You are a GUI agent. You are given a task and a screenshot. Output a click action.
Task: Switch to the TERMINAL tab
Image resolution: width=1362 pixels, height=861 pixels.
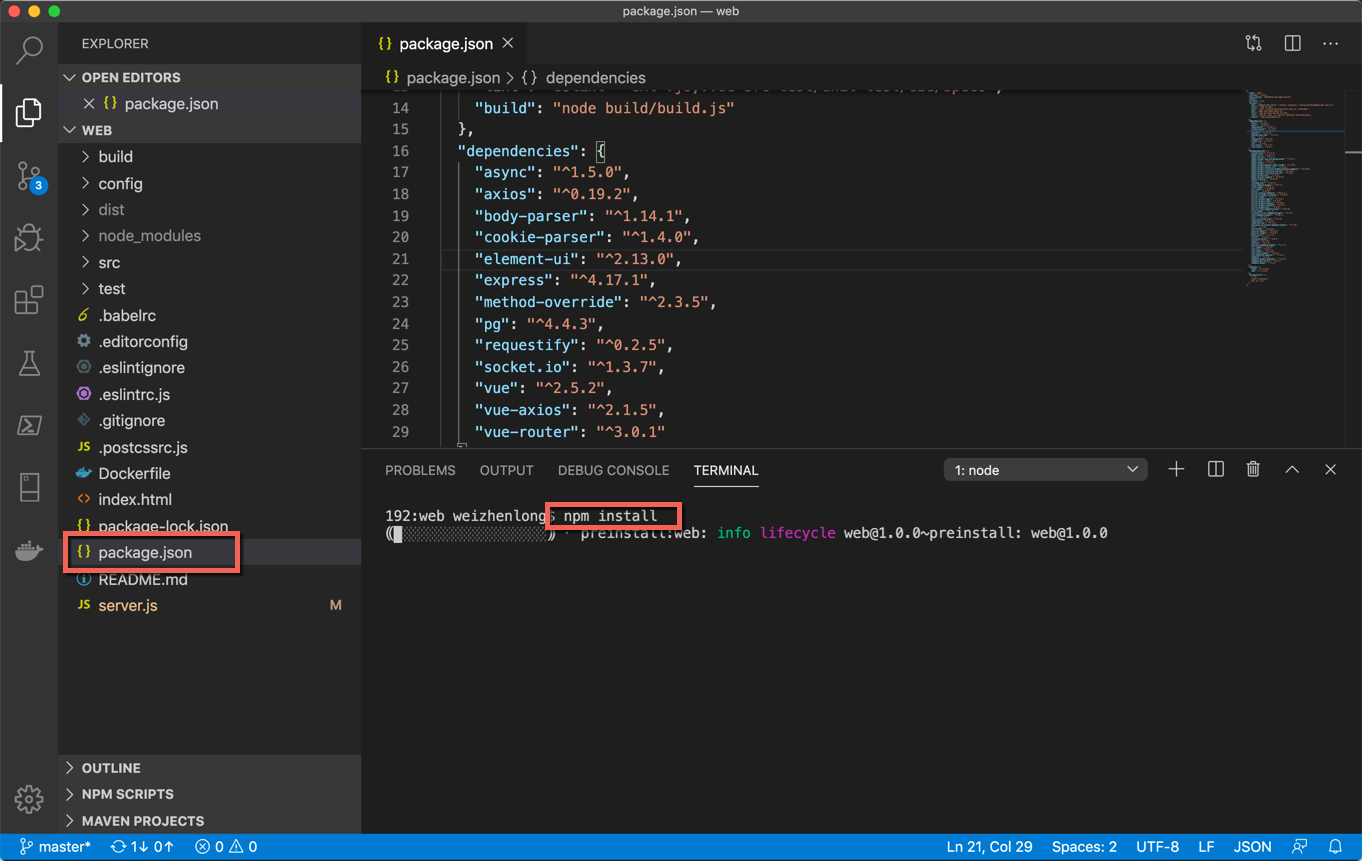(x=726, y=470)
